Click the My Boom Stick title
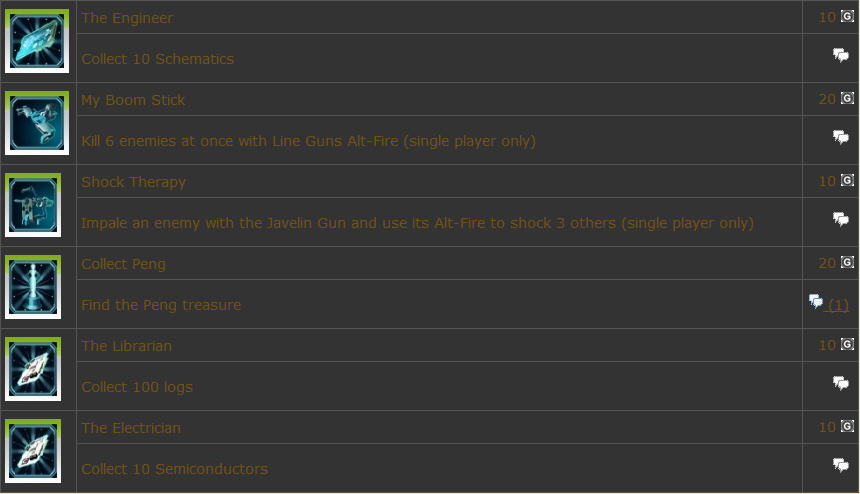The height and width of the screenshot is (494, 860). coord(133,100)
